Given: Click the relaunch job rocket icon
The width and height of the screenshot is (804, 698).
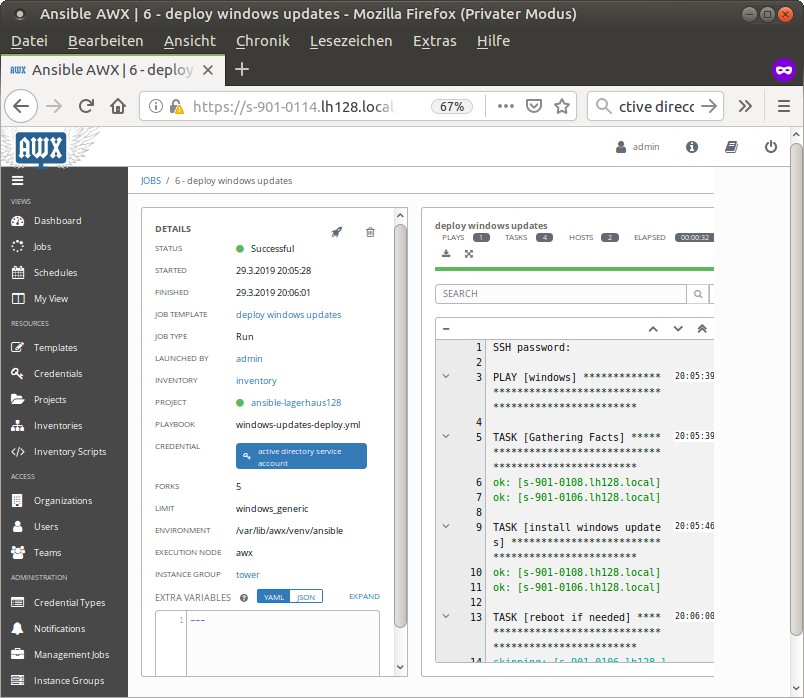Looking at the screenshot, I should pyautogui.click(x=336, y=232).
